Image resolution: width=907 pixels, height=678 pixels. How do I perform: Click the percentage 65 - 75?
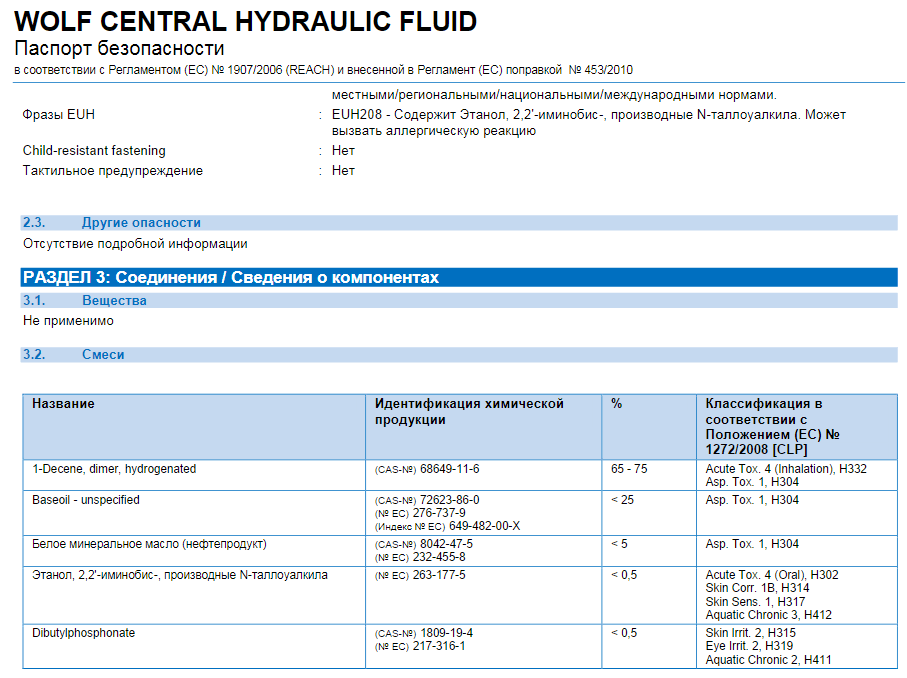tap(629, 469)
